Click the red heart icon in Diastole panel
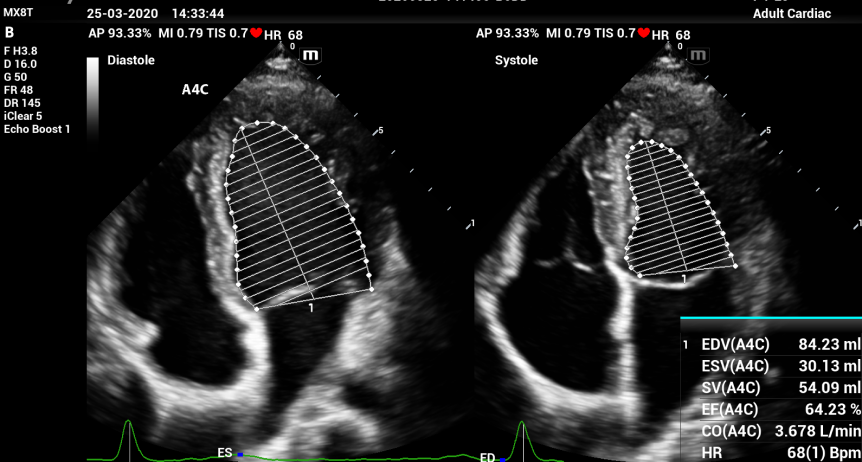 [256, 33]
